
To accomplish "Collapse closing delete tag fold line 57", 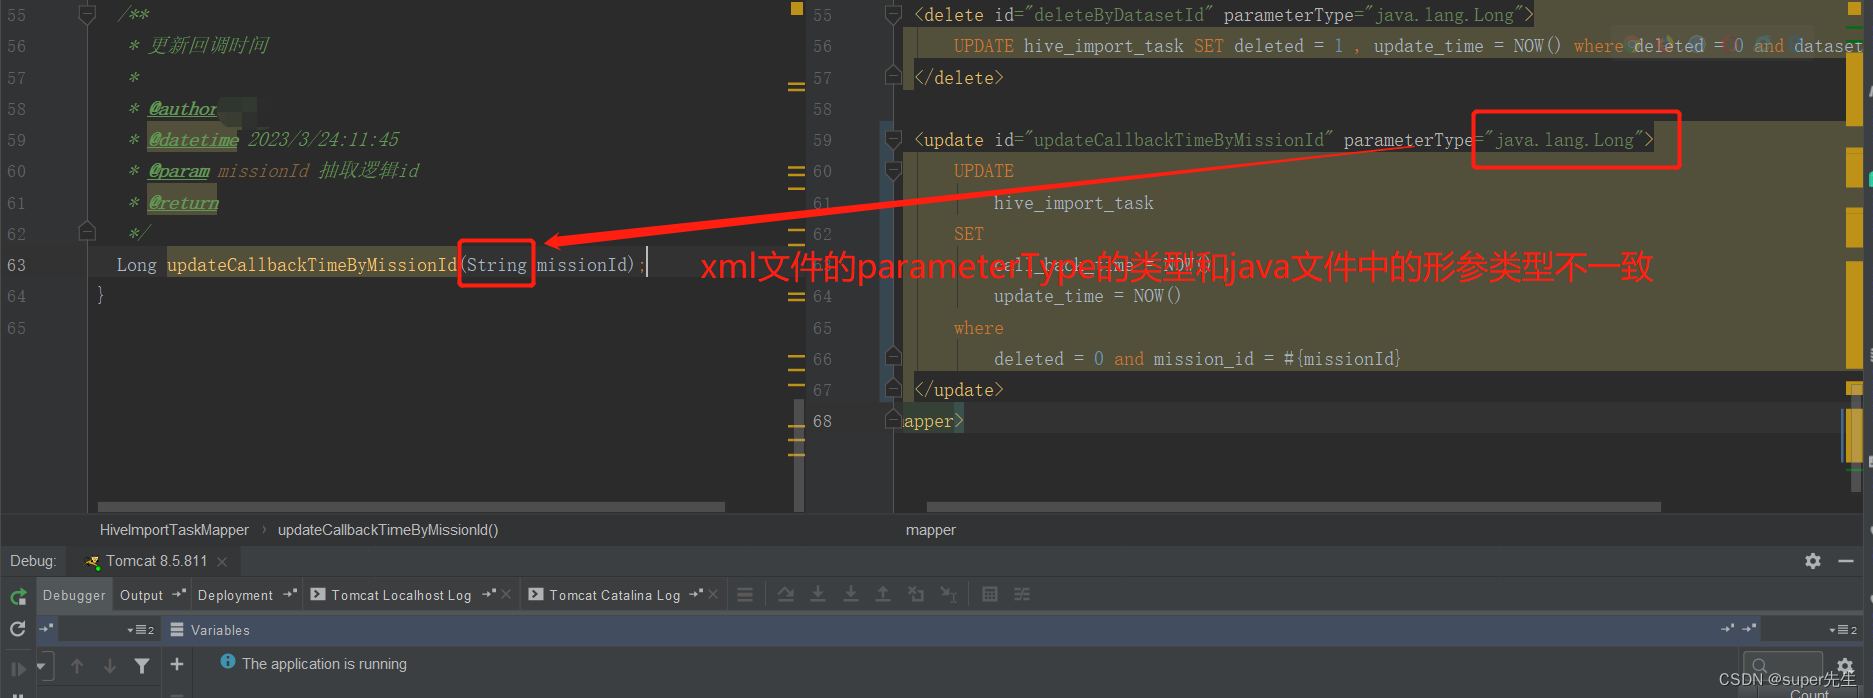I will pyautogui.click(x=894, y=77).
